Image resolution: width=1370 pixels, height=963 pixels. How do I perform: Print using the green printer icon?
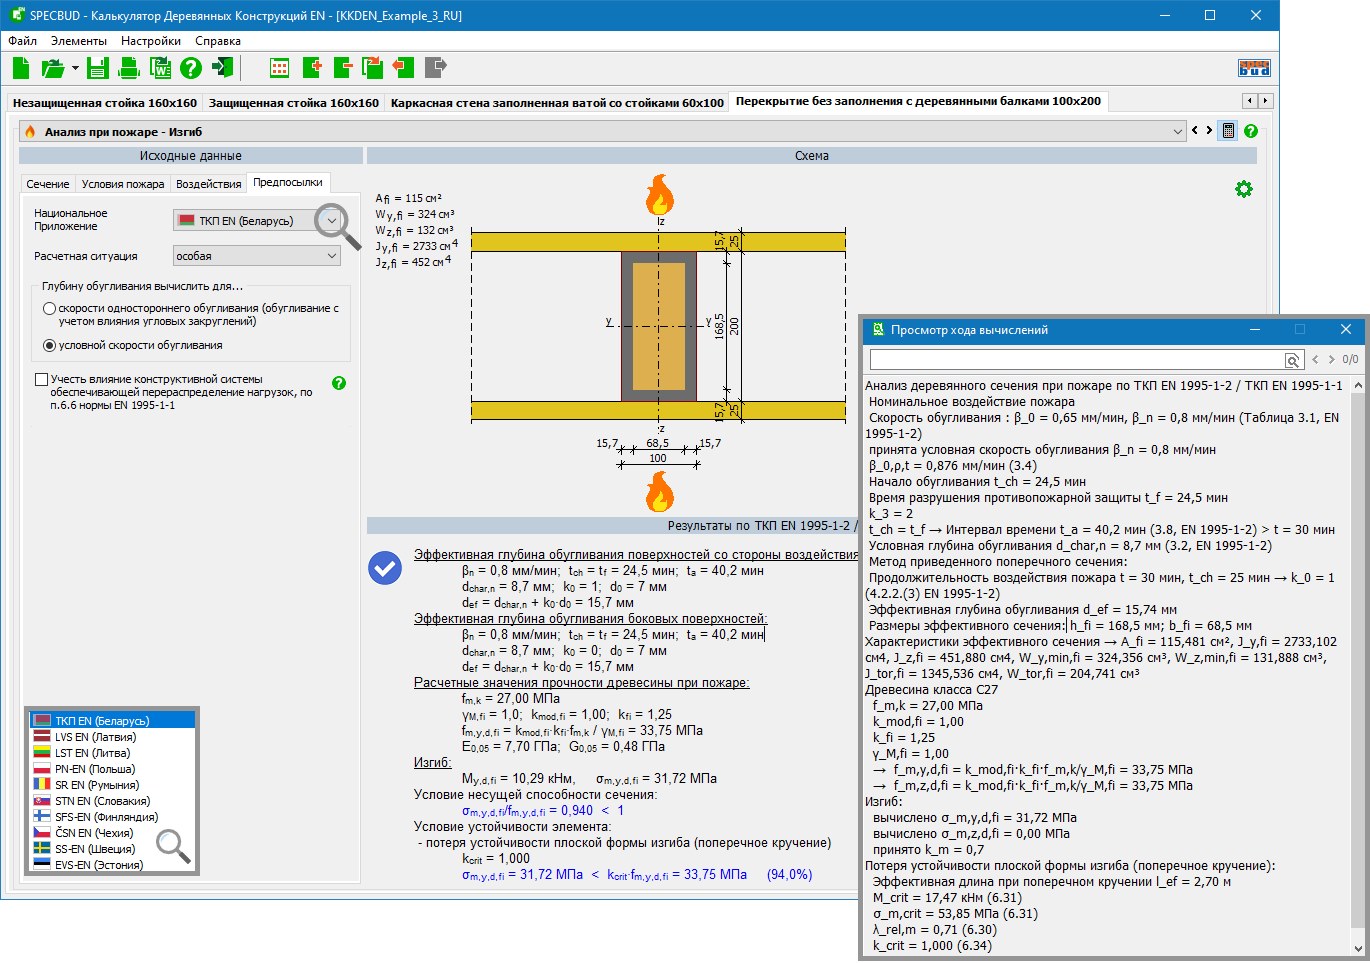click(129, 68)
